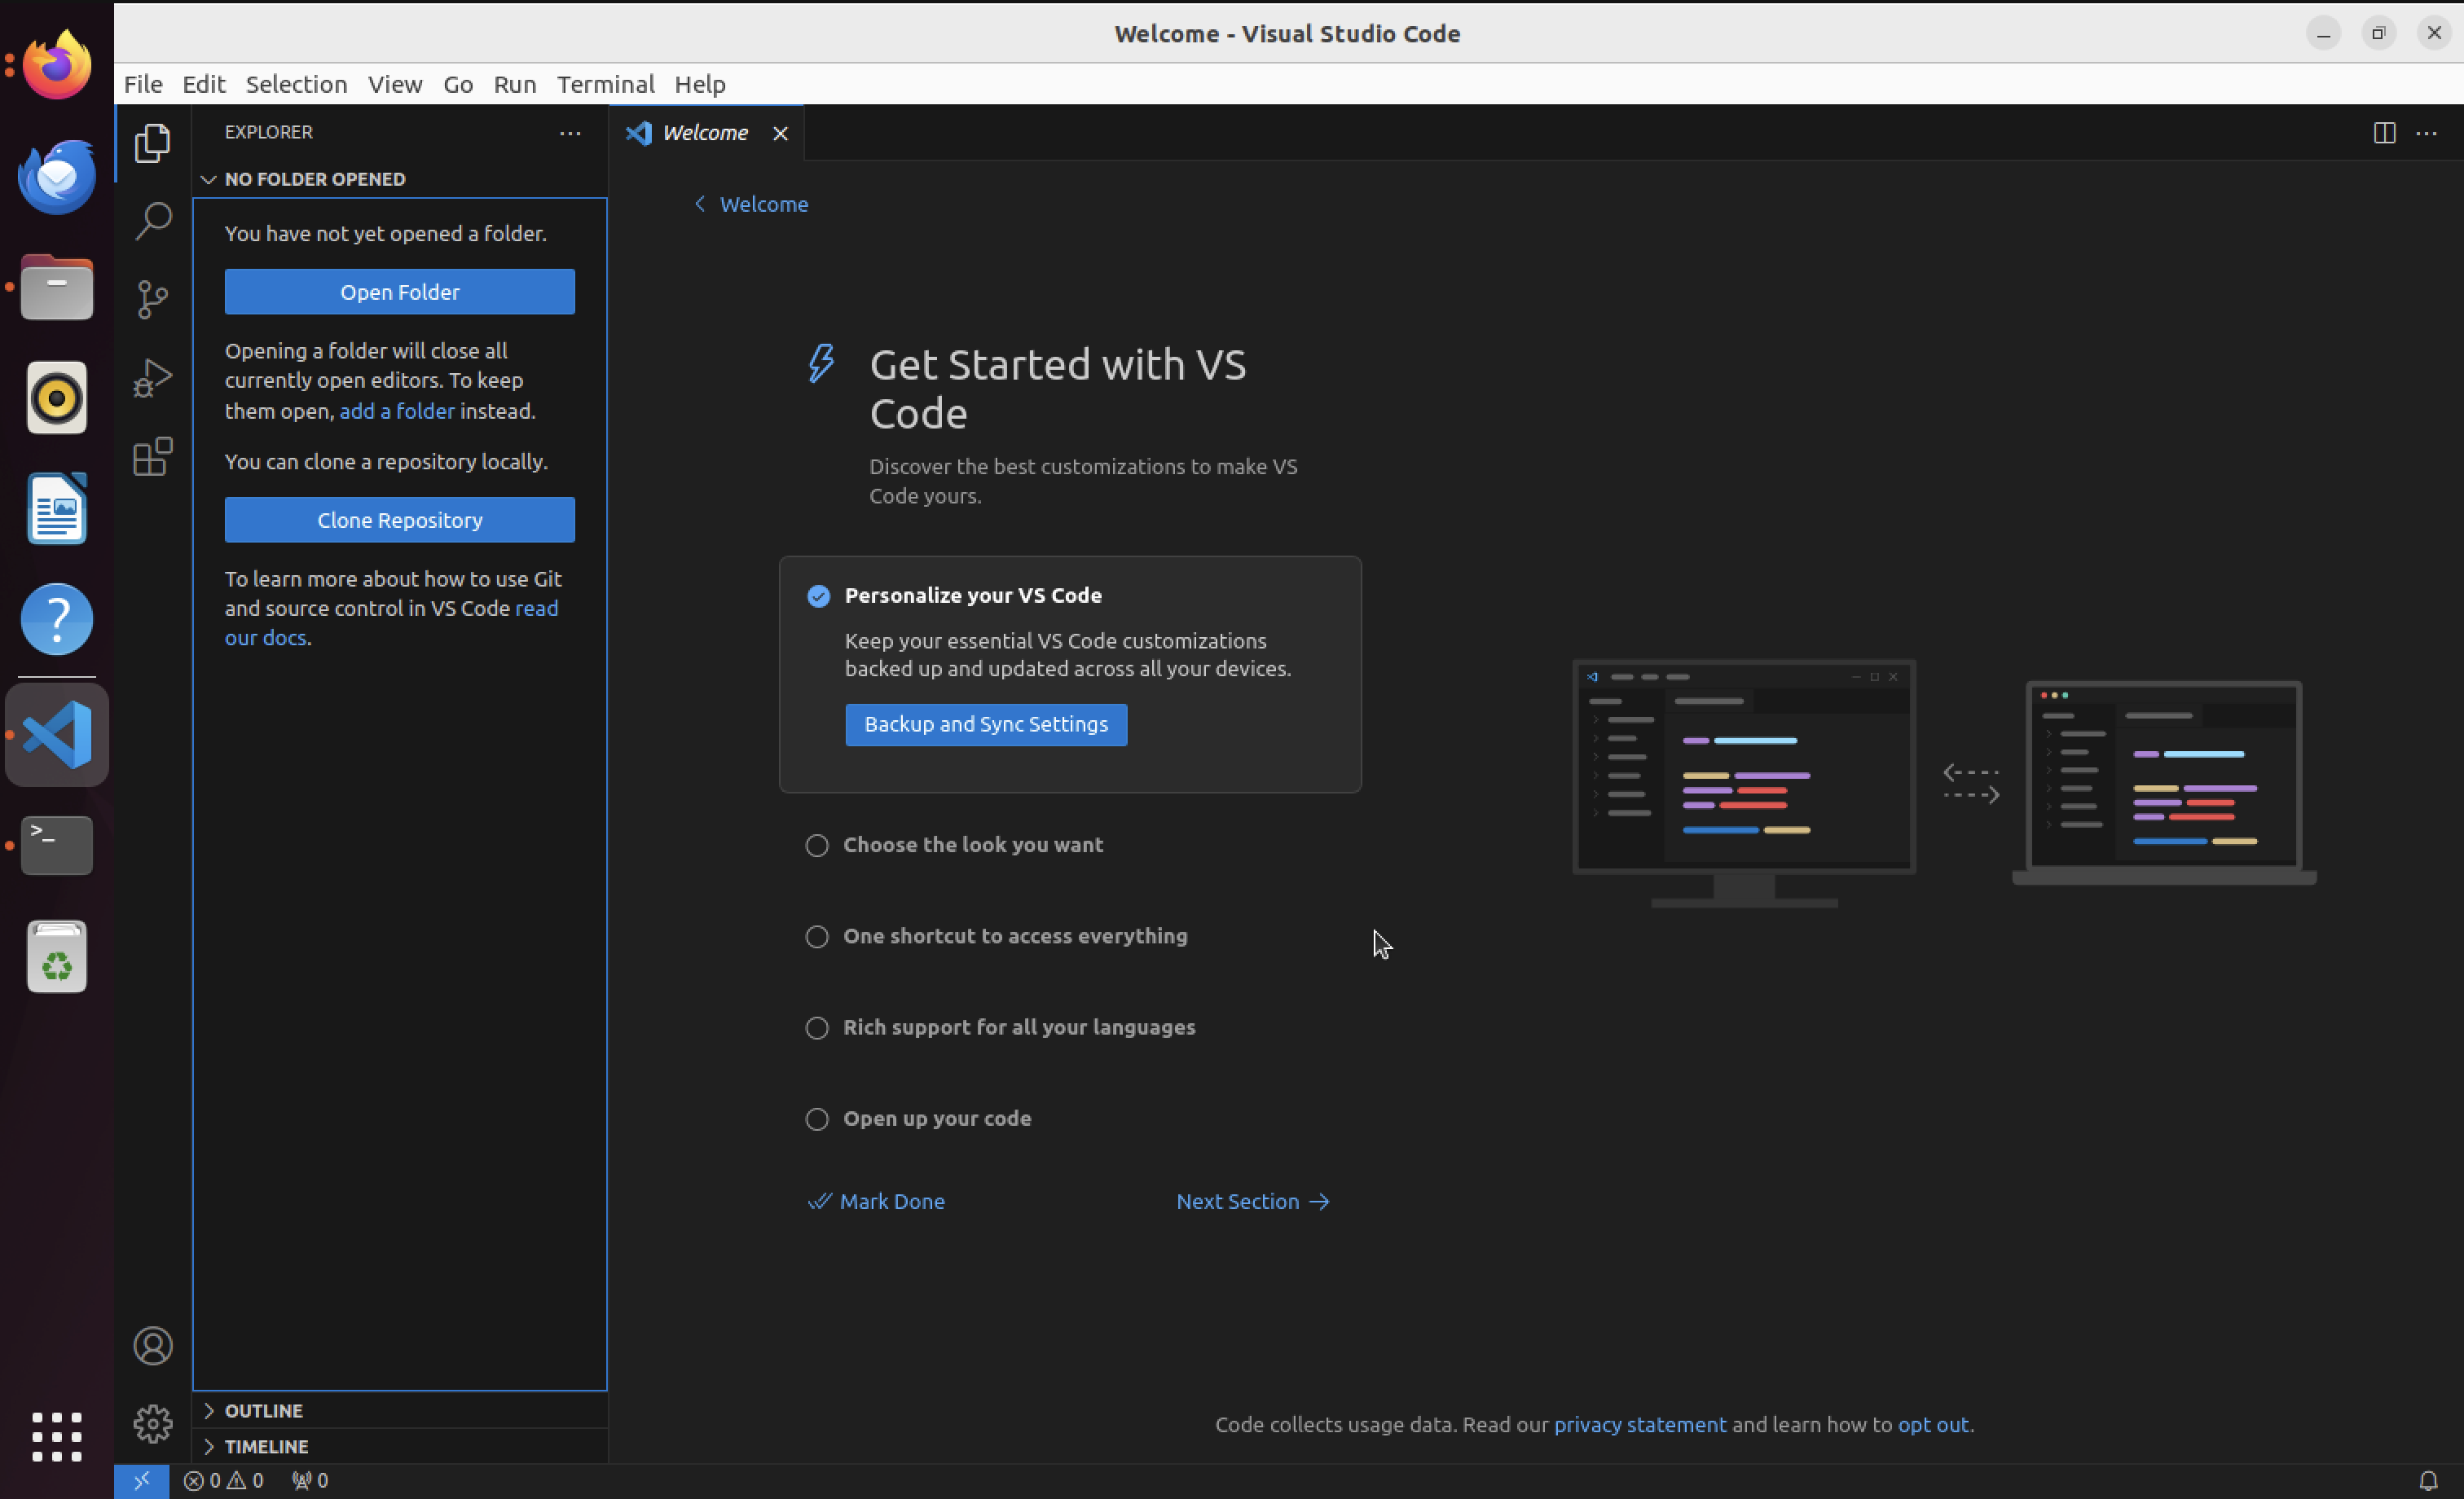Click the Clone Repository button
Screen dimensions: 2464x1499
coord(399,520)
